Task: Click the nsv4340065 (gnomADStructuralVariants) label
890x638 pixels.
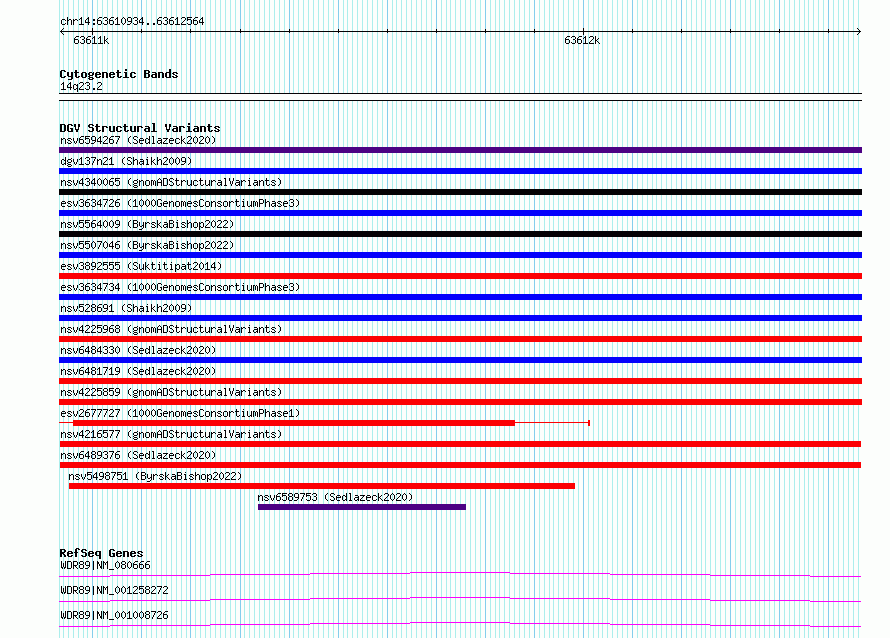Action: click(171, 182)
